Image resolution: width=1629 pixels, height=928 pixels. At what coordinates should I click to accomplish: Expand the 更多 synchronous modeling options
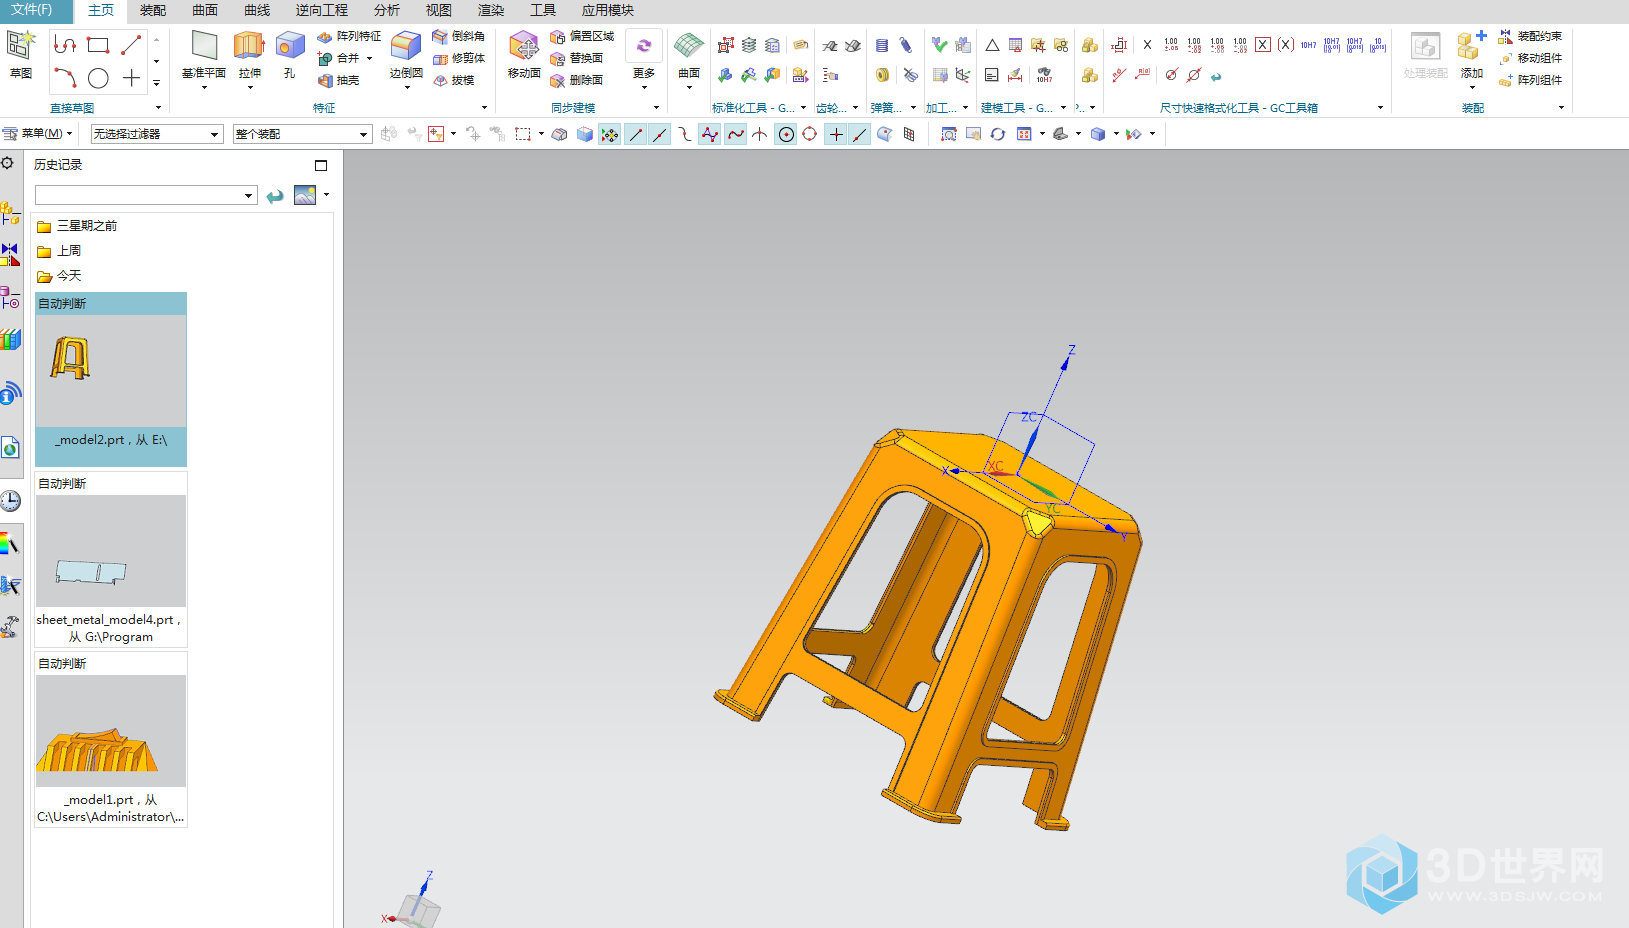click(x=644, y=58)
